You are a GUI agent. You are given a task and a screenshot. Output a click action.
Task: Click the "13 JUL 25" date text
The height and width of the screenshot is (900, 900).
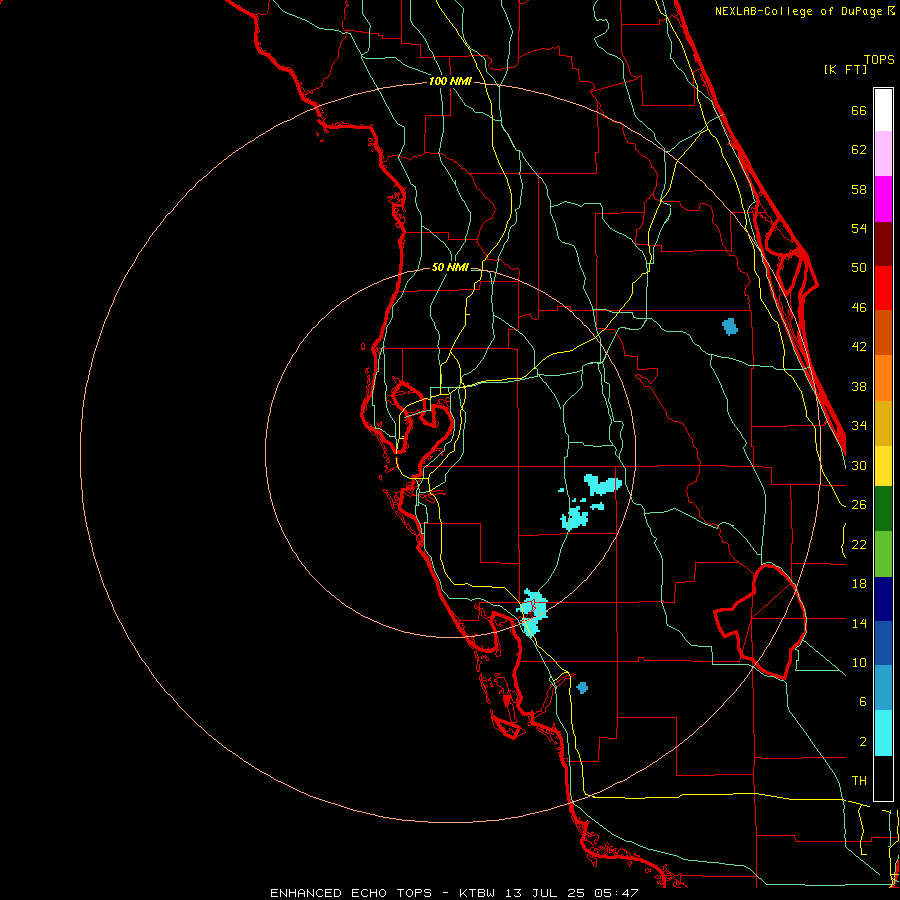545,893
